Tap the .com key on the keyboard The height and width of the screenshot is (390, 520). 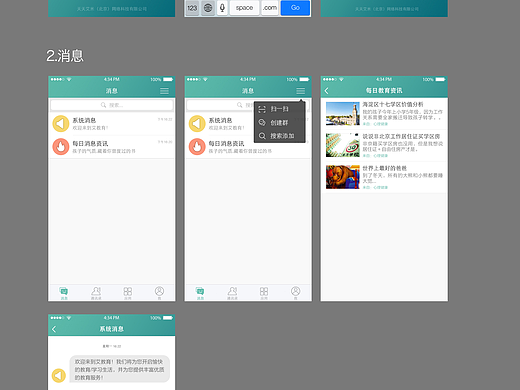[x=270, y=8]
